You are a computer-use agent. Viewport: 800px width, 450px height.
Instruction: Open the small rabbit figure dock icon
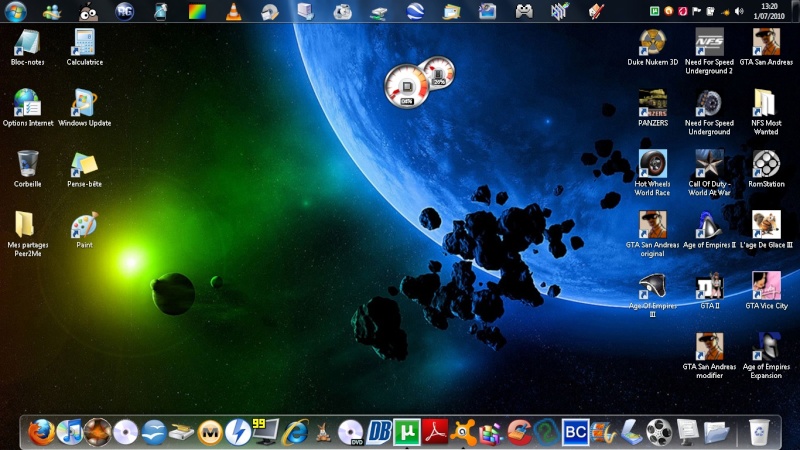[322, 433]
